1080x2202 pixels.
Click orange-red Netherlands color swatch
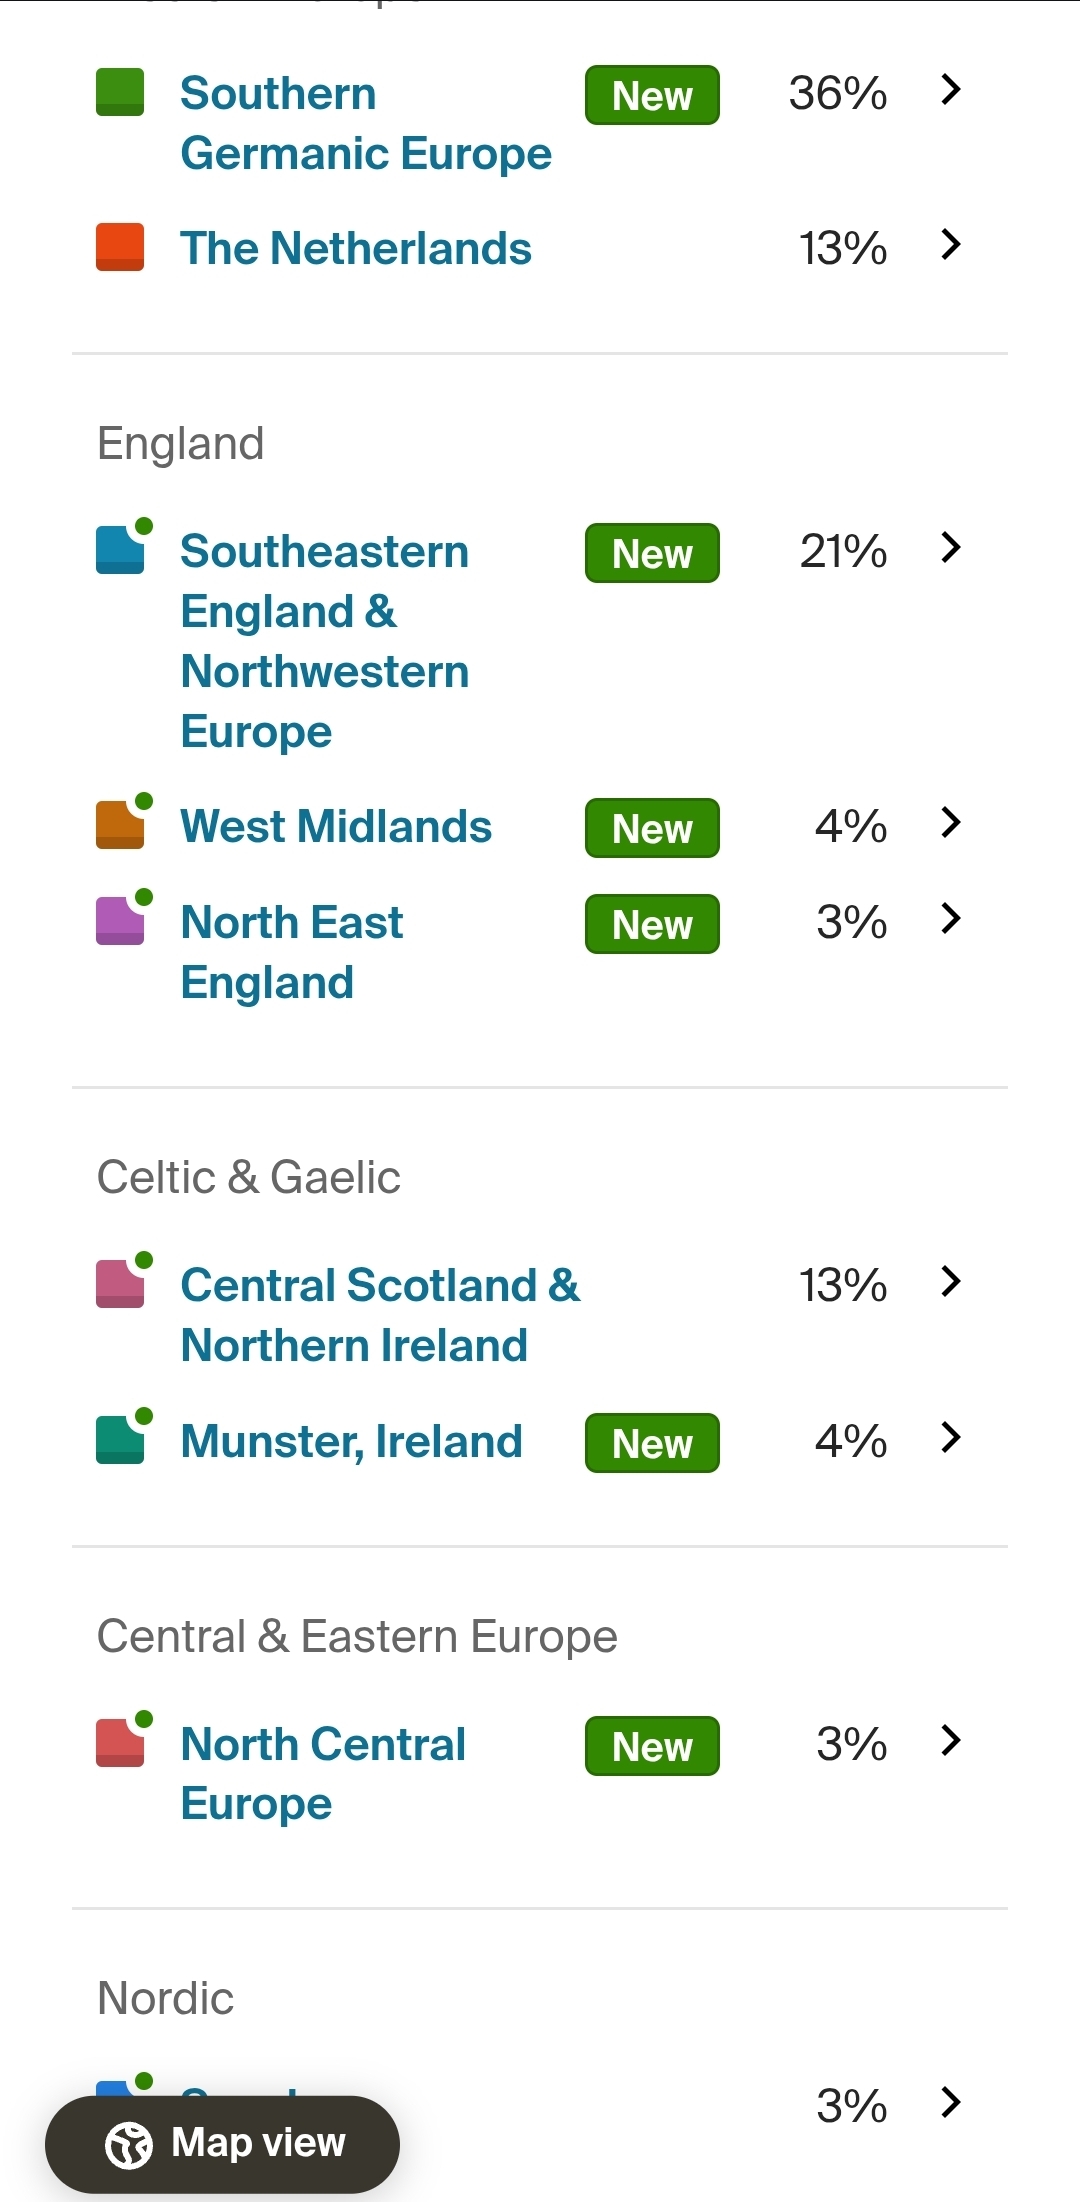pos(120,247)
